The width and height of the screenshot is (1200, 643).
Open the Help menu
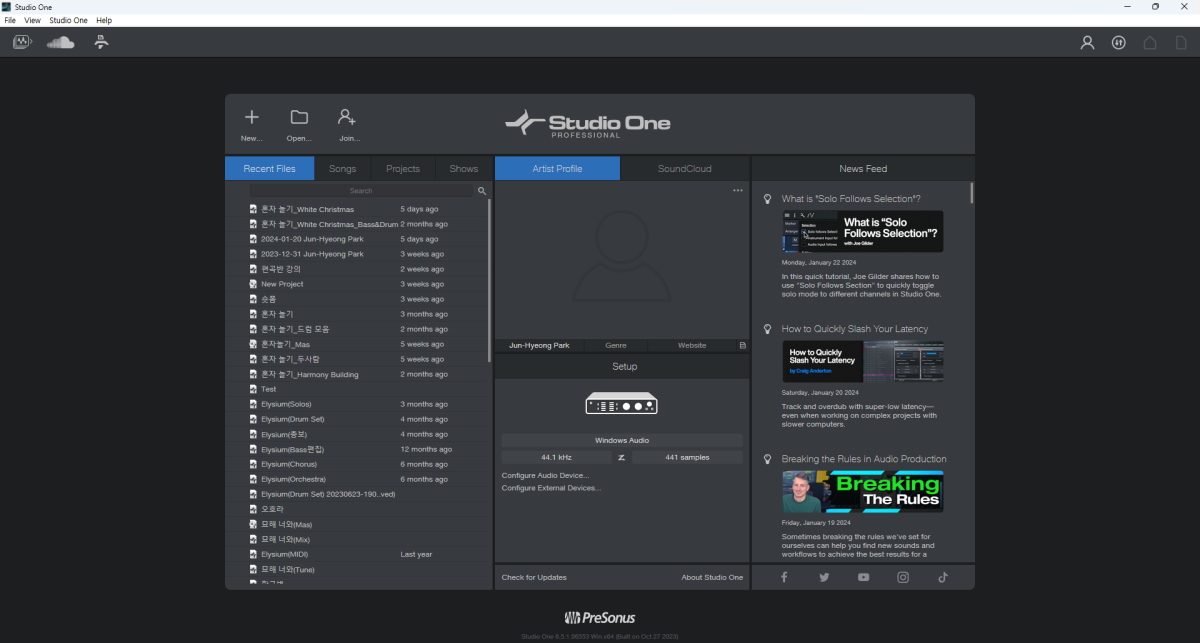point(104,20)
